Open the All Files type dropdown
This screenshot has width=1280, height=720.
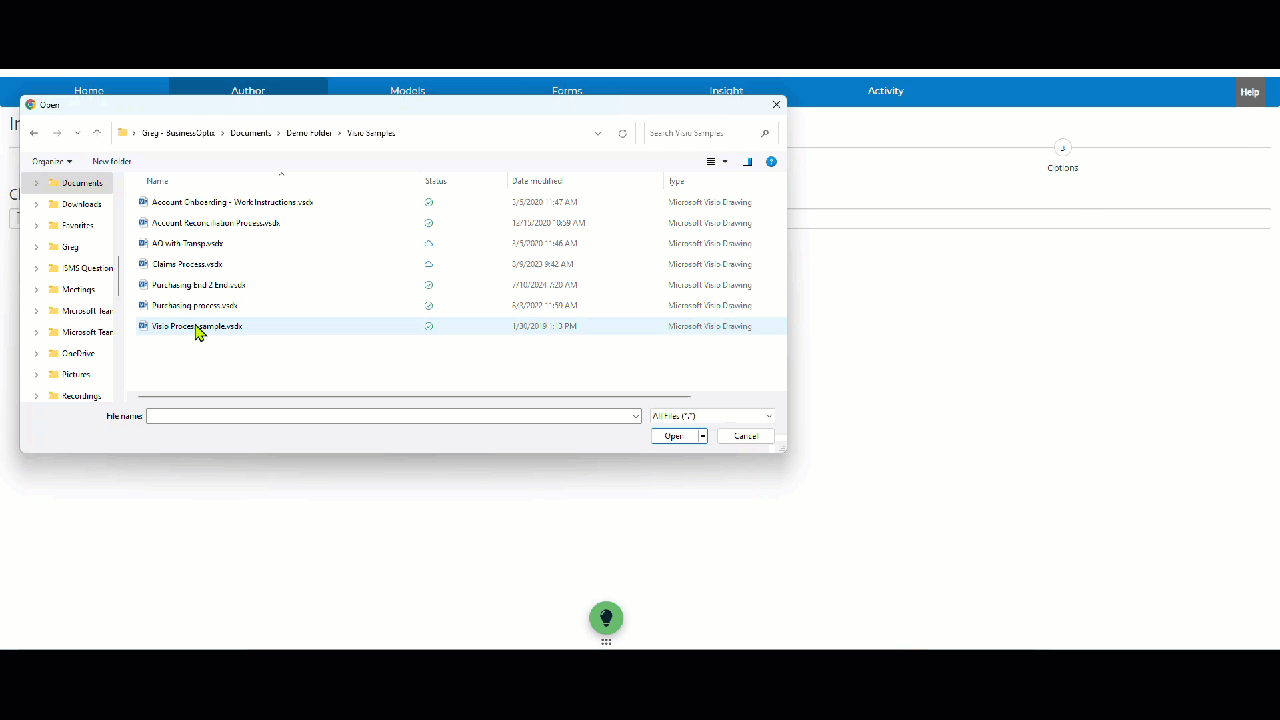[712, 416]
